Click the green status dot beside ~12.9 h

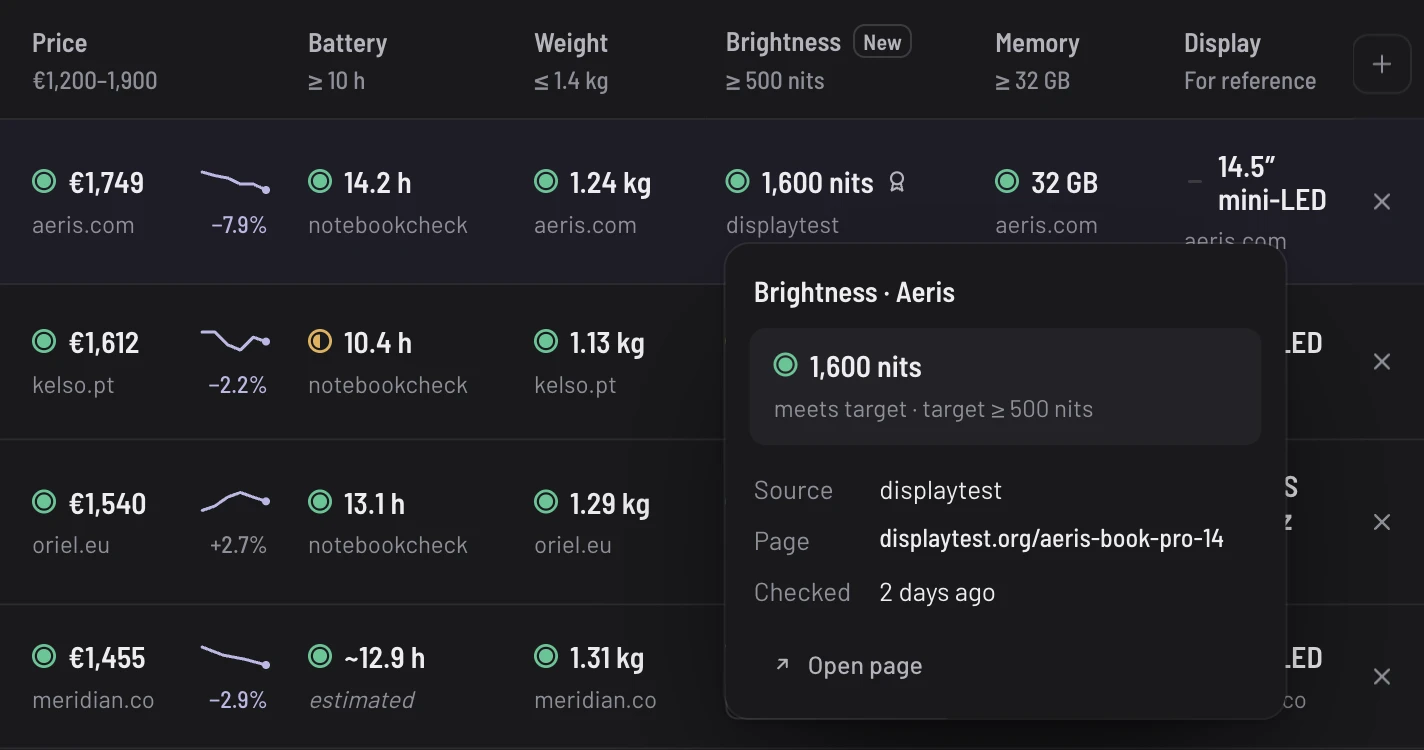click(320, 656)
